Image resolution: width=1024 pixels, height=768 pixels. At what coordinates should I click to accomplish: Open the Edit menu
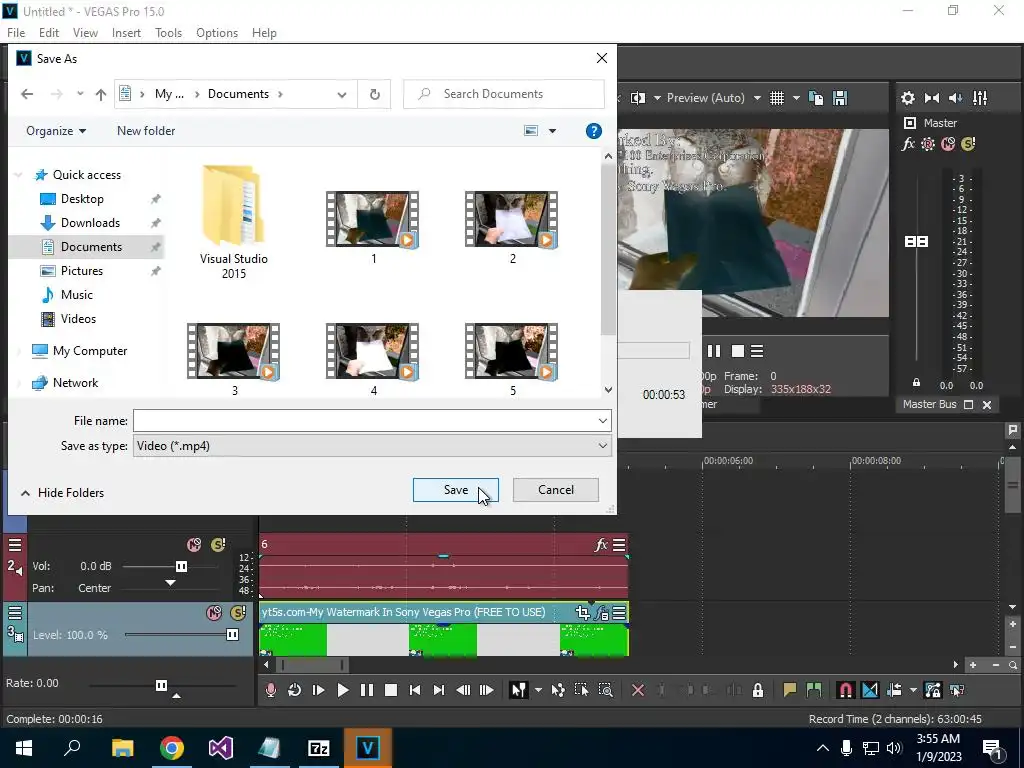pyautogui.click(x=49, y=33)
